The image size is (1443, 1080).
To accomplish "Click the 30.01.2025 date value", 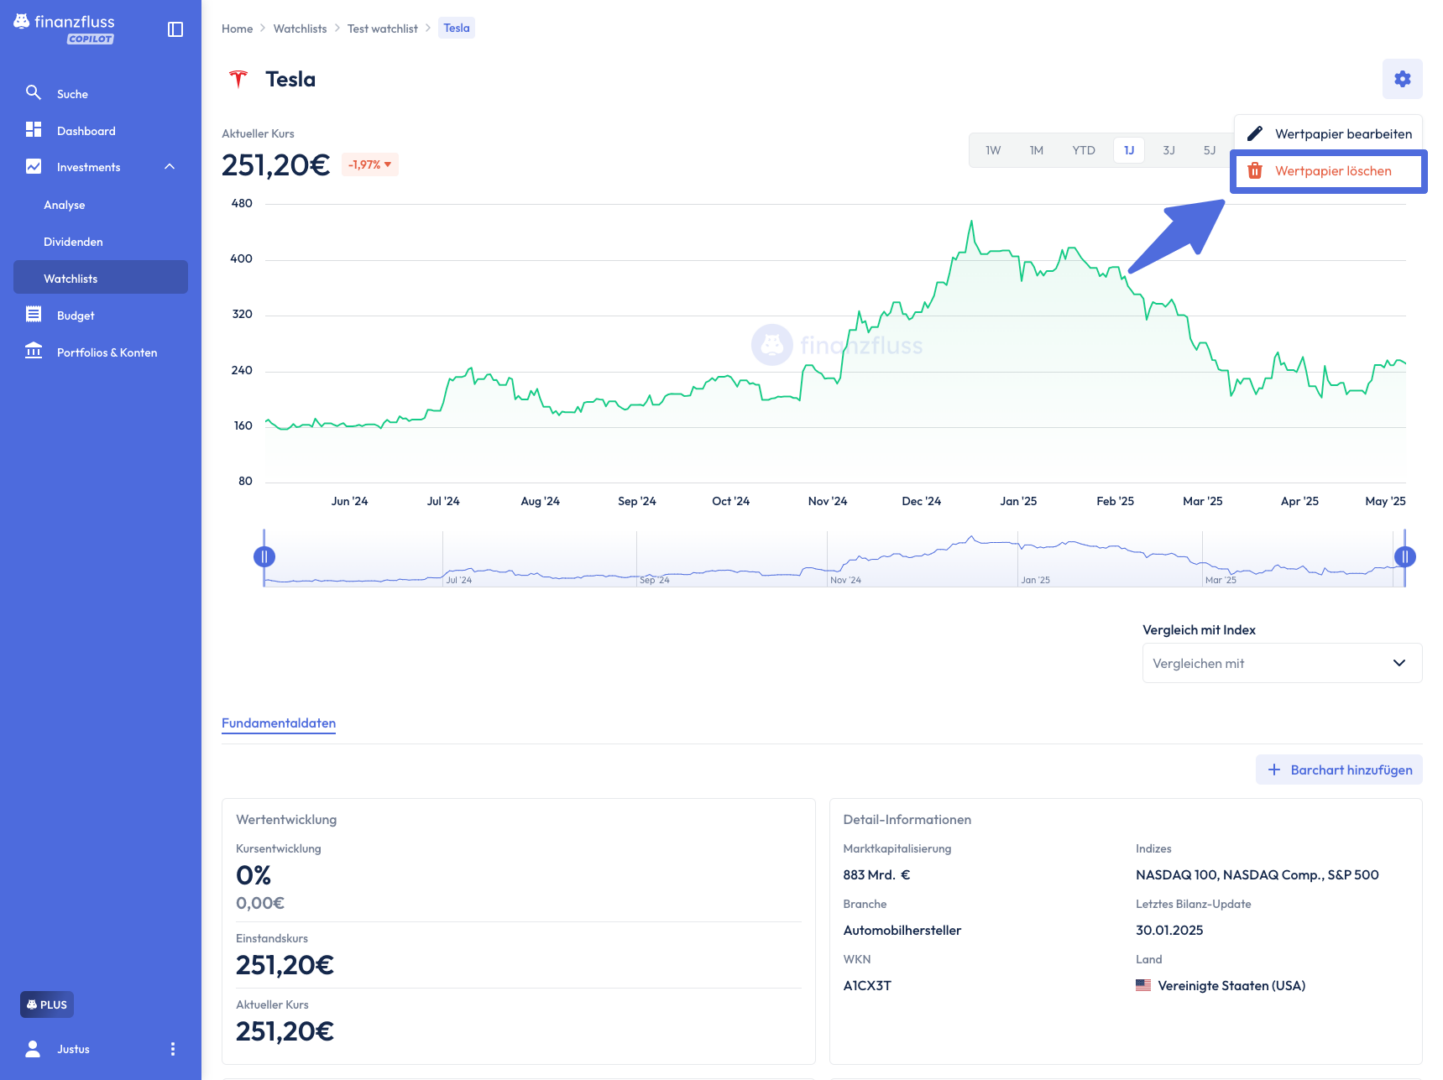I will (1169, 930).
